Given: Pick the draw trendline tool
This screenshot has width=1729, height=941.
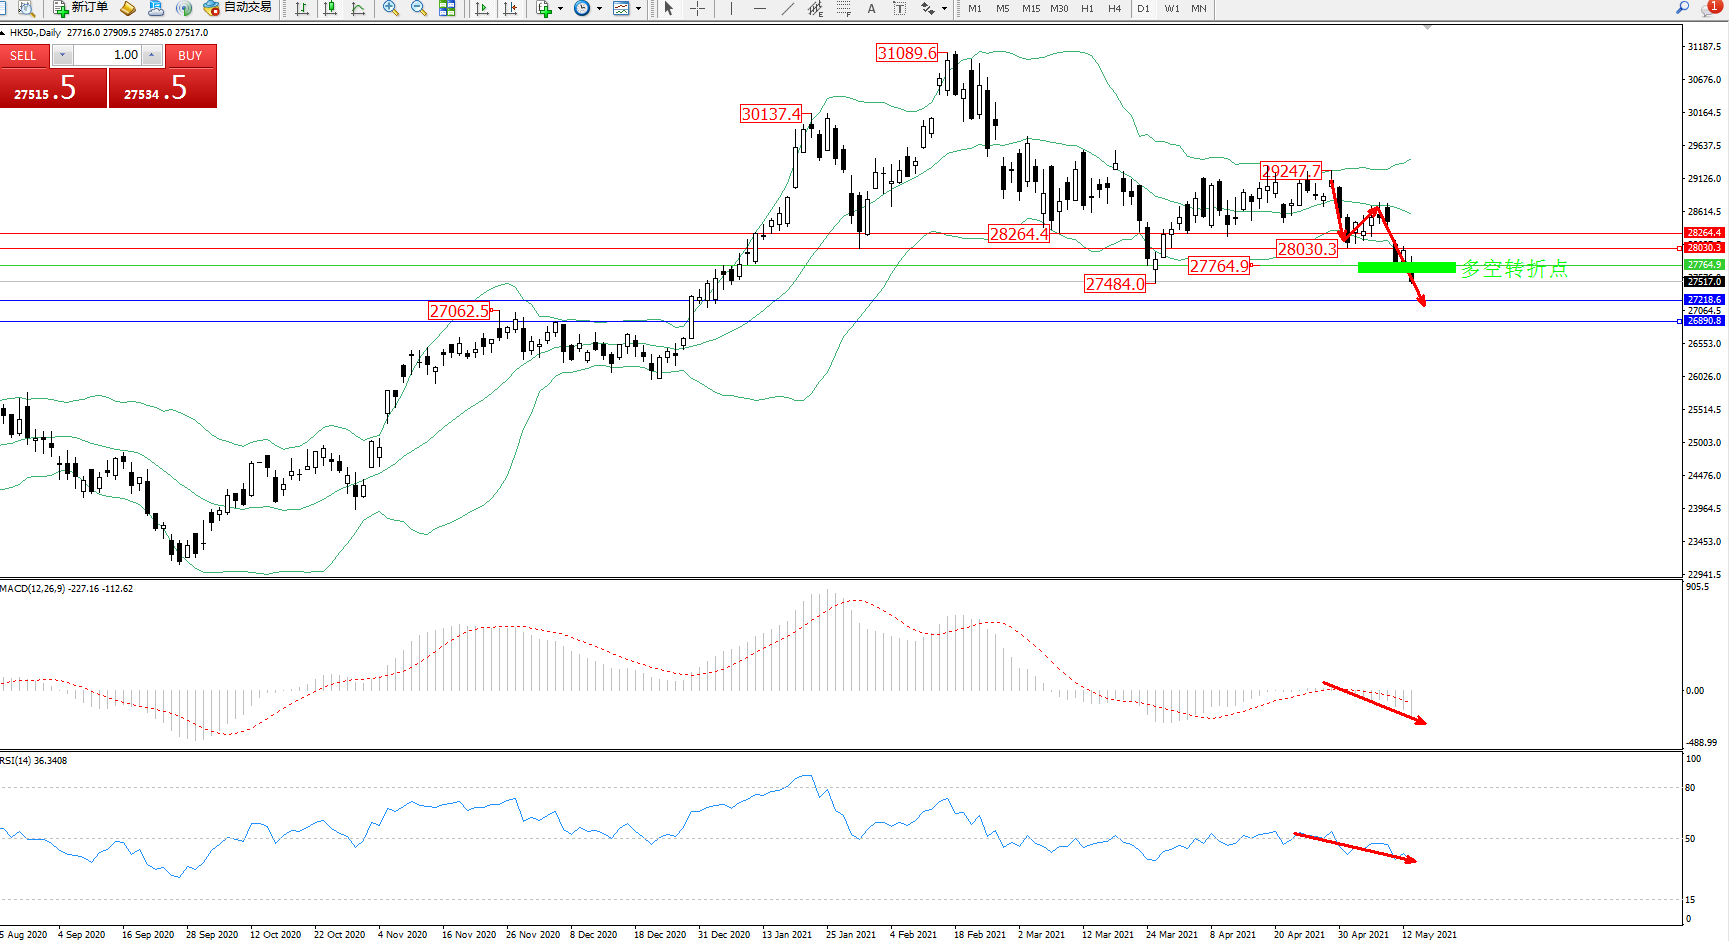Looking at the screenshot, I should [788, 8].
